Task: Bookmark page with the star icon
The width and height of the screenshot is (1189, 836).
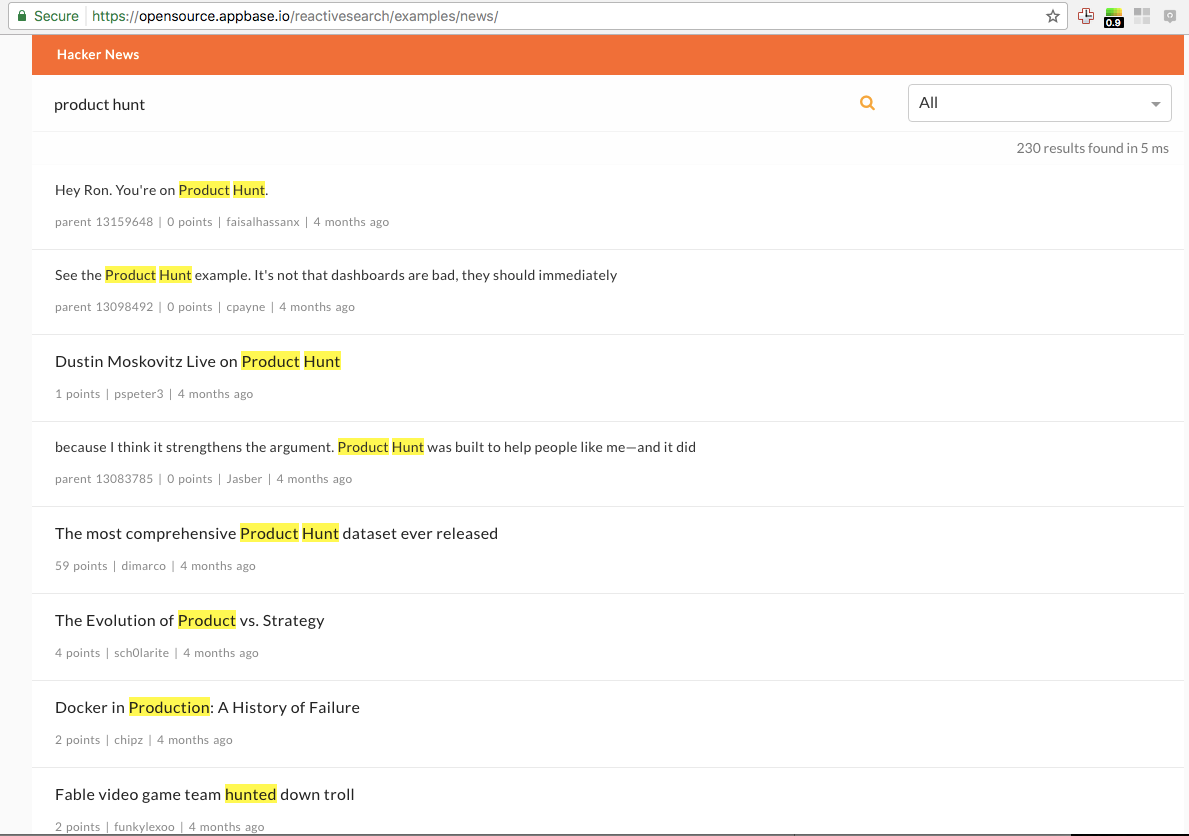Action: [x=1053, y=16]
